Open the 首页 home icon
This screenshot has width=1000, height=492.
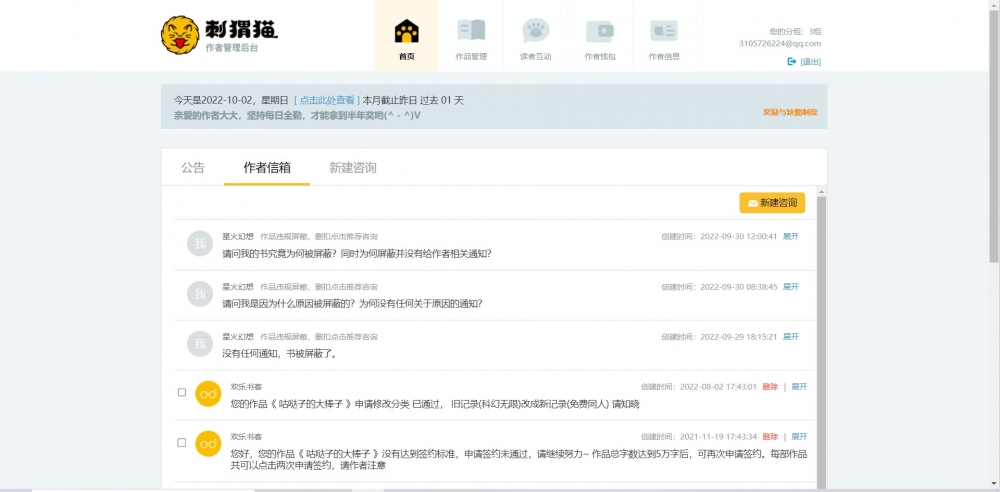click(x=406, y=31)
